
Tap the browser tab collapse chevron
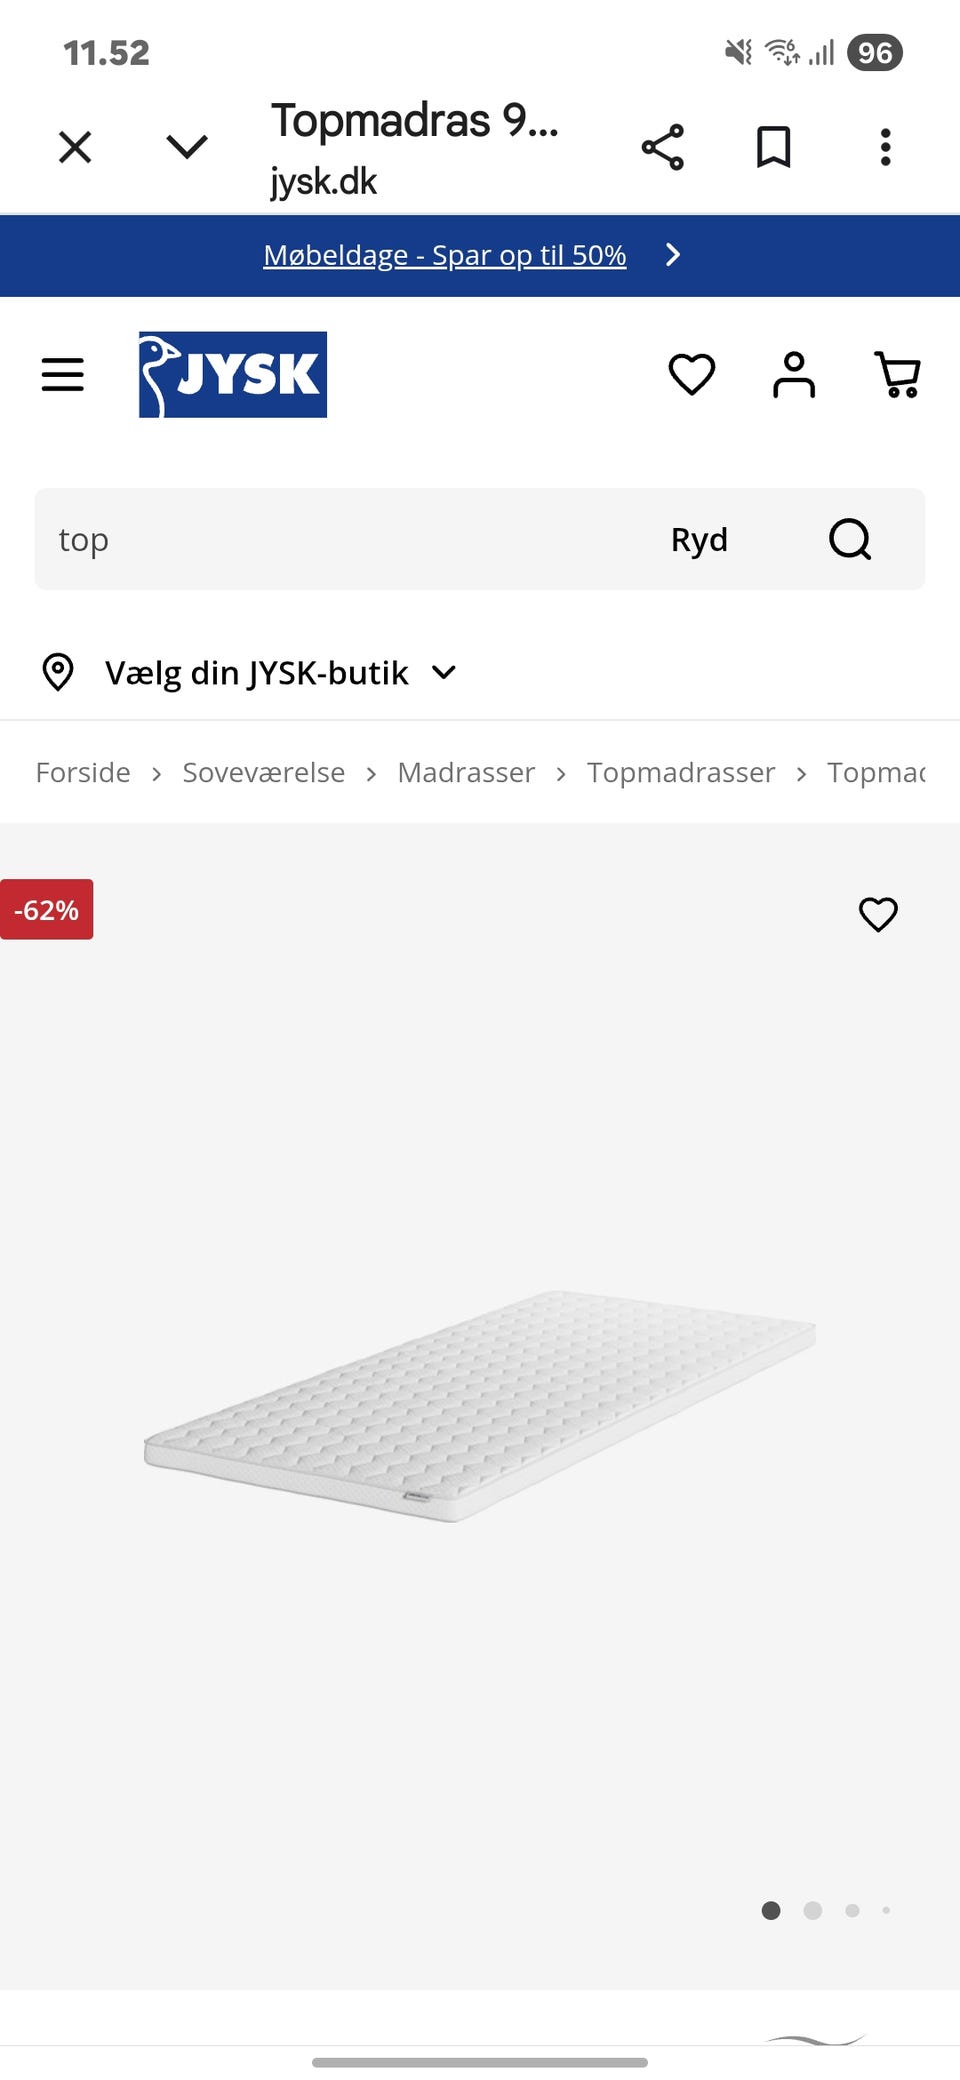[187, 148]
